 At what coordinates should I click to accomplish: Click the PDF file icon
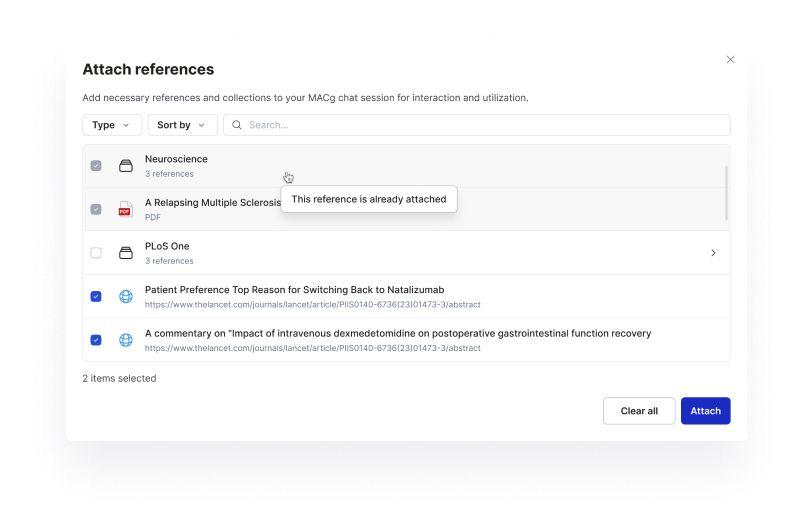tap(126, 209)
